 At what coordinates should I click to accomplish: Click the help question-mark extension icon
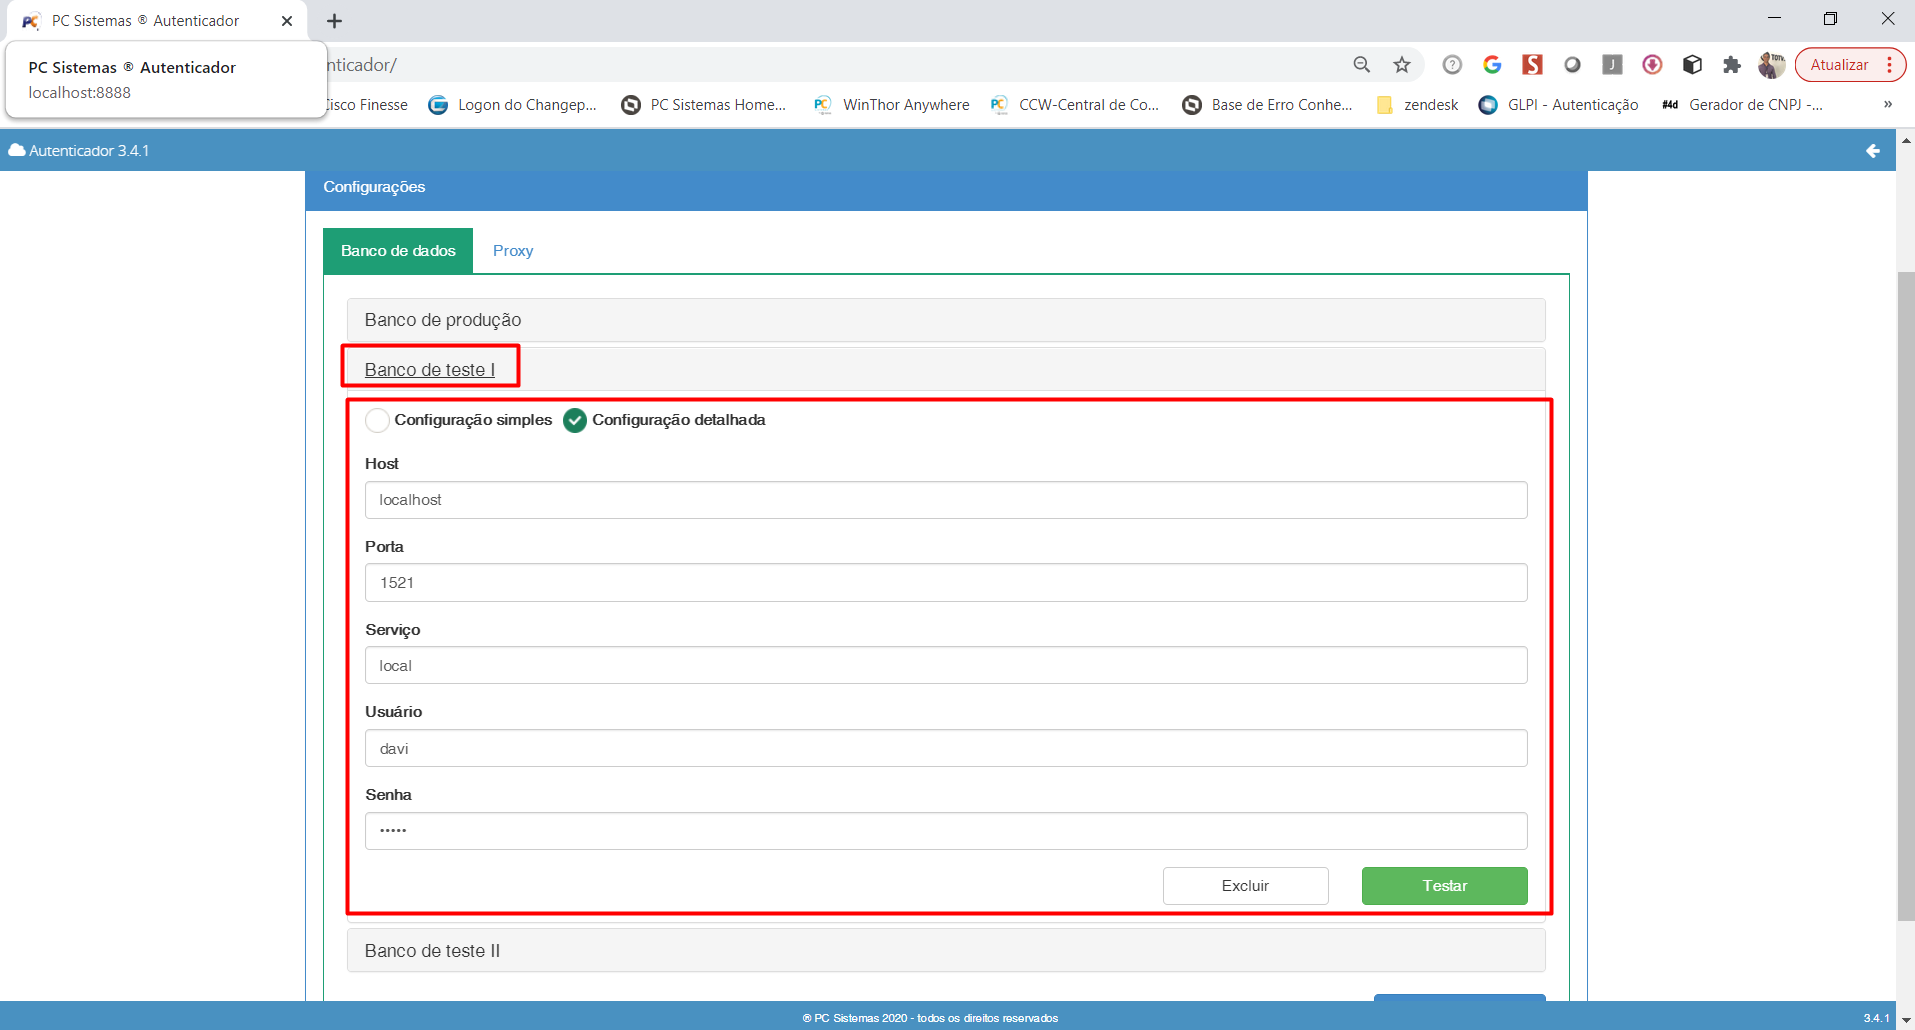pos(1452,65)
